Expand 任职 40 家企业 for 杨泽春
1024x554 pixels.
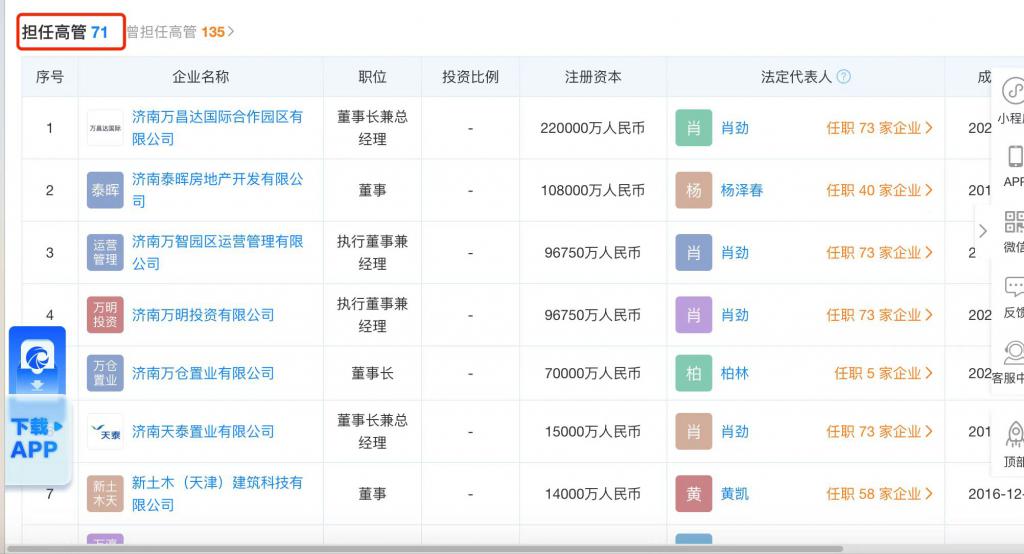click(x=879, y=190)
